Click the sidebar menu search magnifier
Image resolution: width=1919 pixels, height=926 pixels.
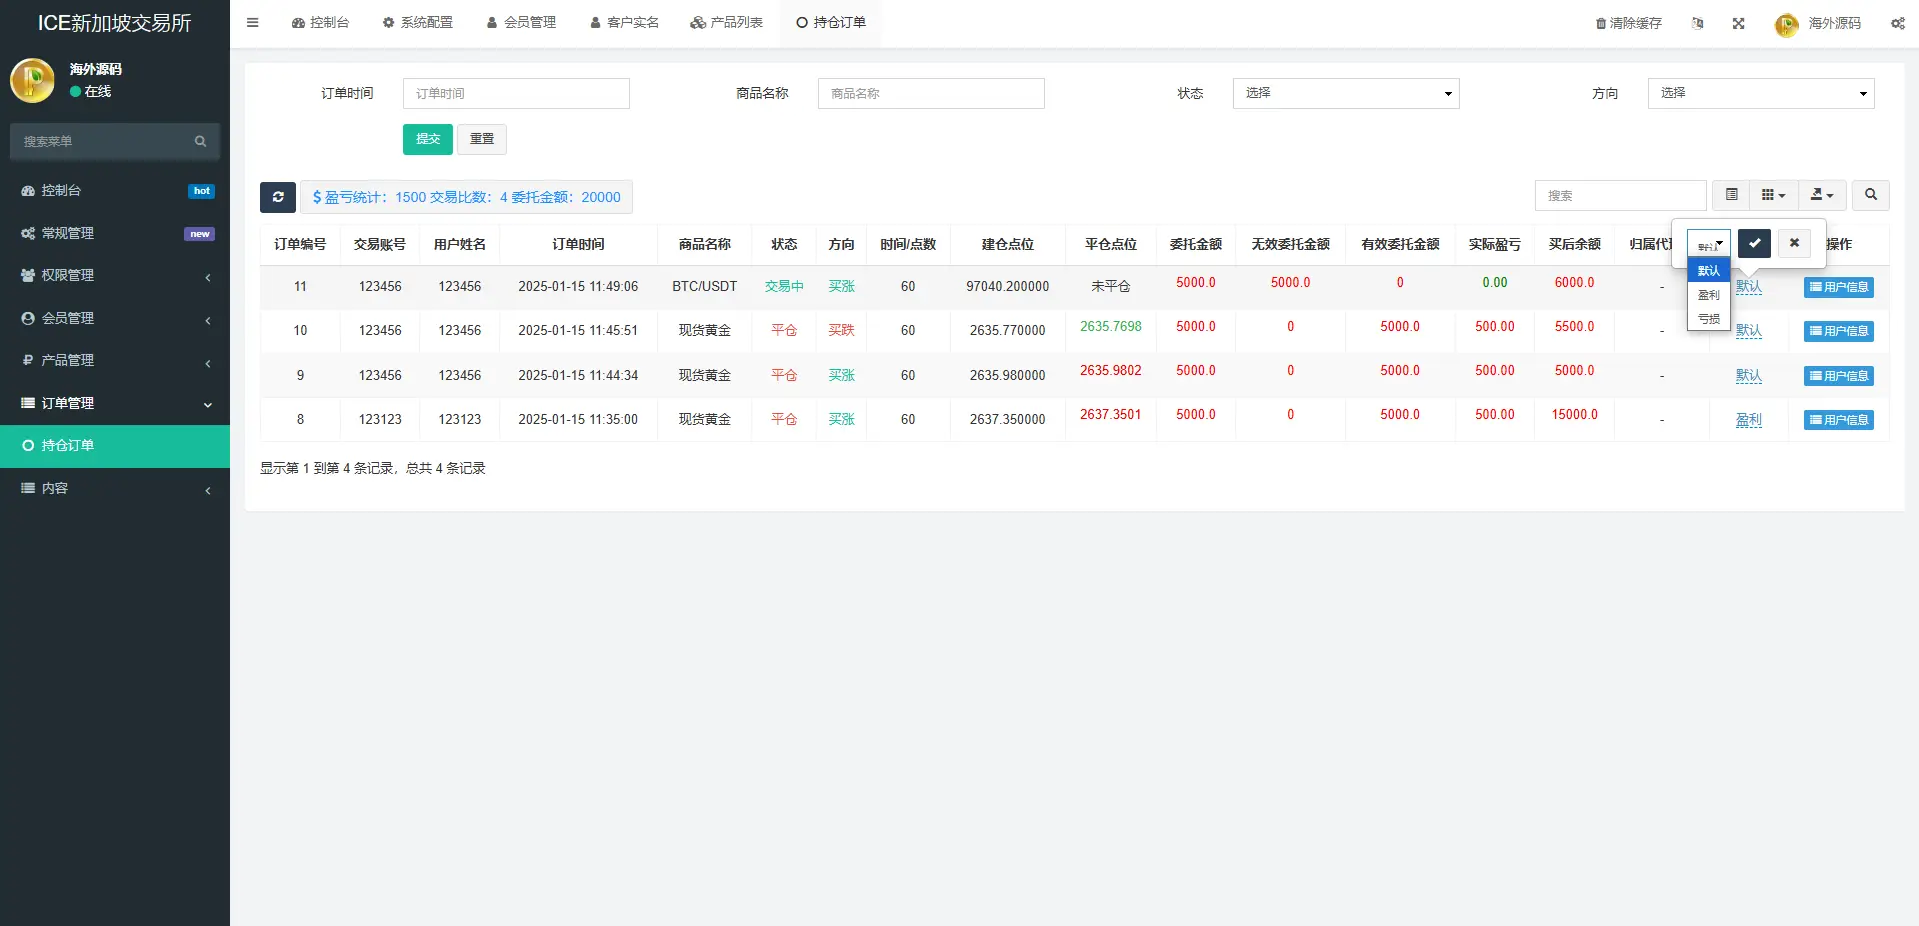coord(200,141)
